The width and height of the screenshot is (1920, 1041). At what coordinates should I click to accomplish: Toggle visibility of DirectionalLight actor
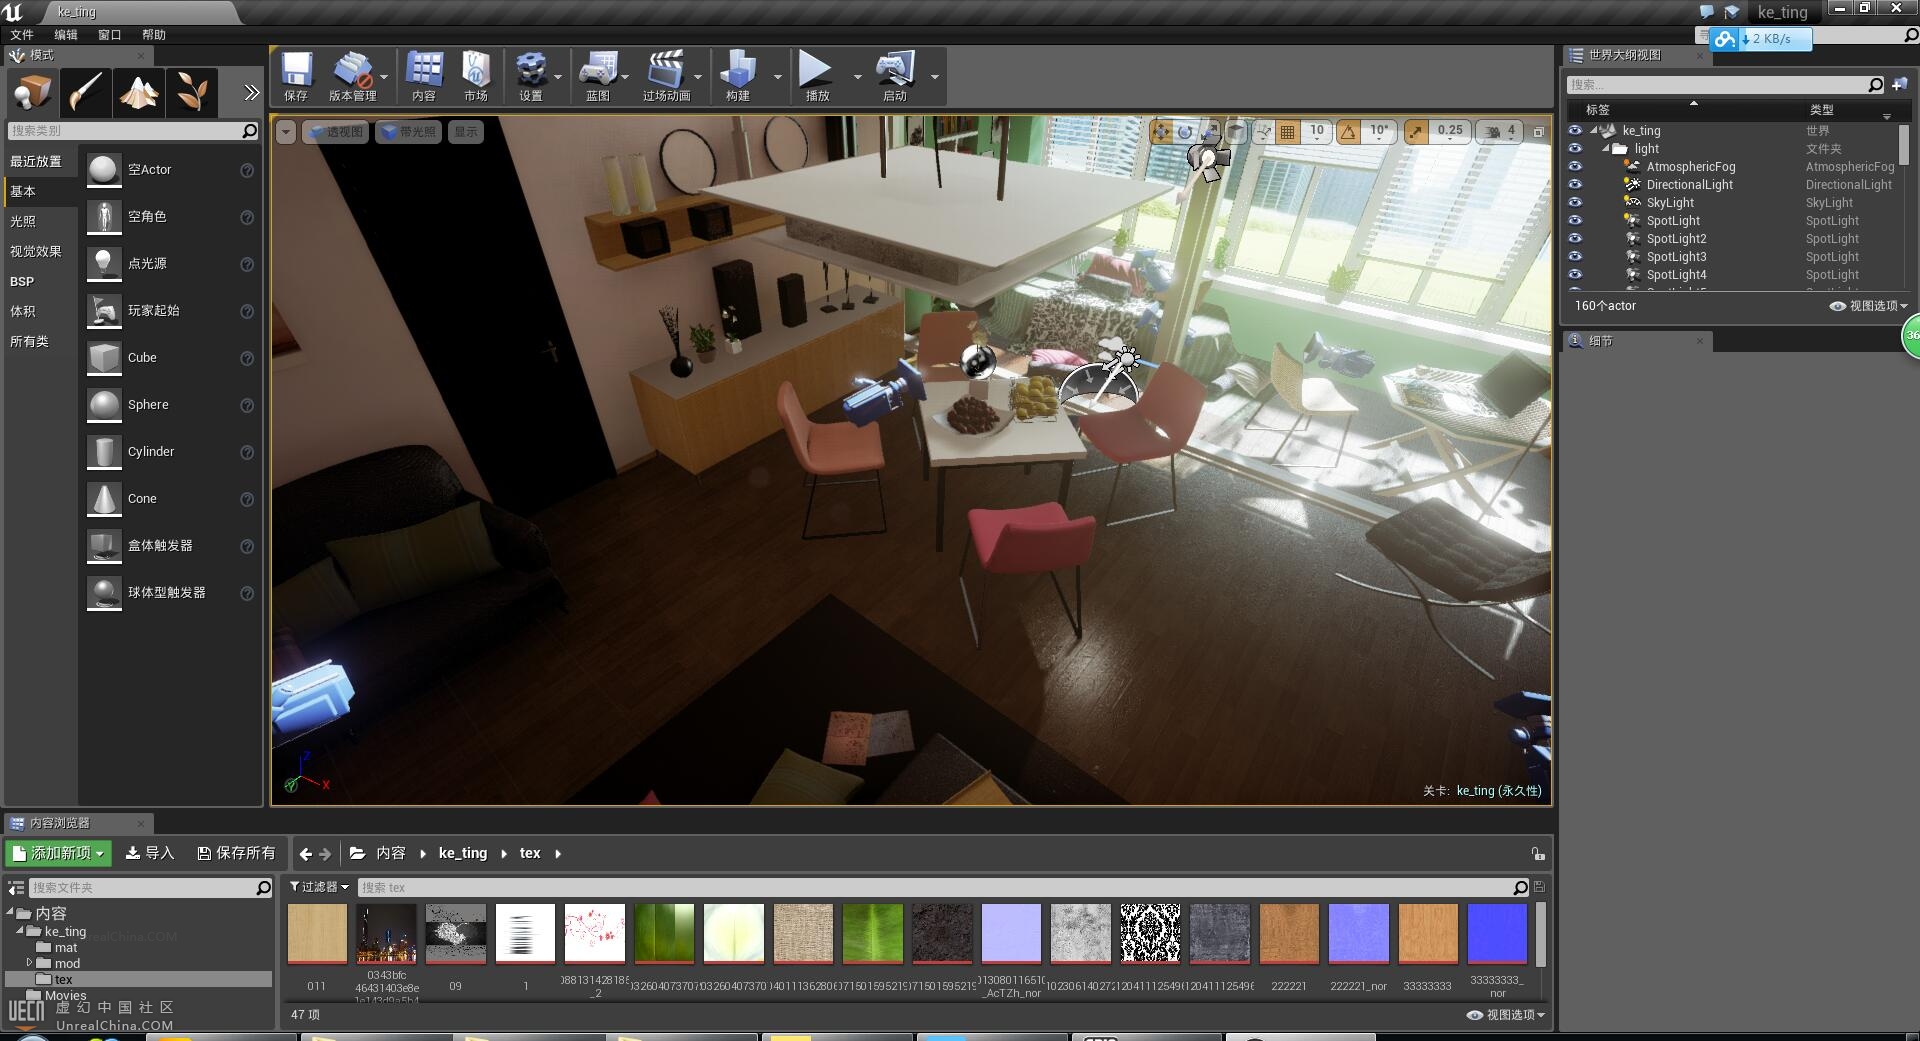[1575, 185]
